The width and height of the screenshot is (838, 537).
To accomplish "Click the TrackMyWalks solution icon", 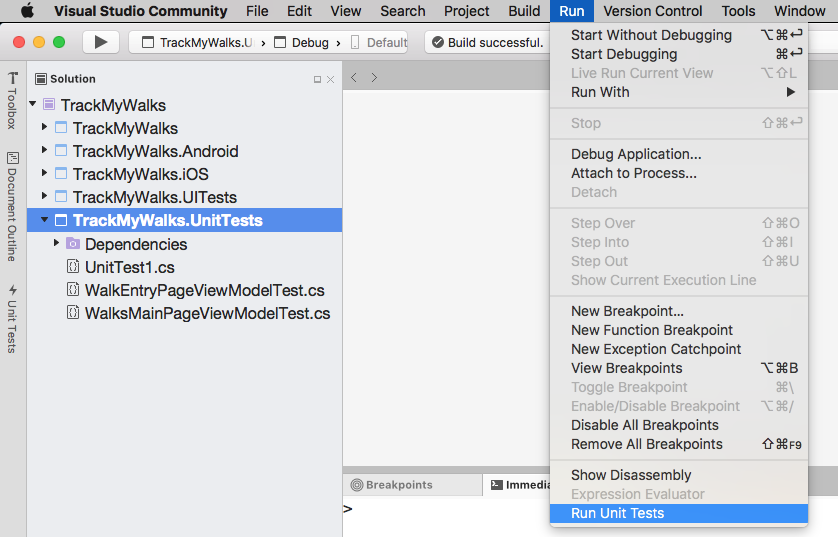I will click(x=49, y=104).
